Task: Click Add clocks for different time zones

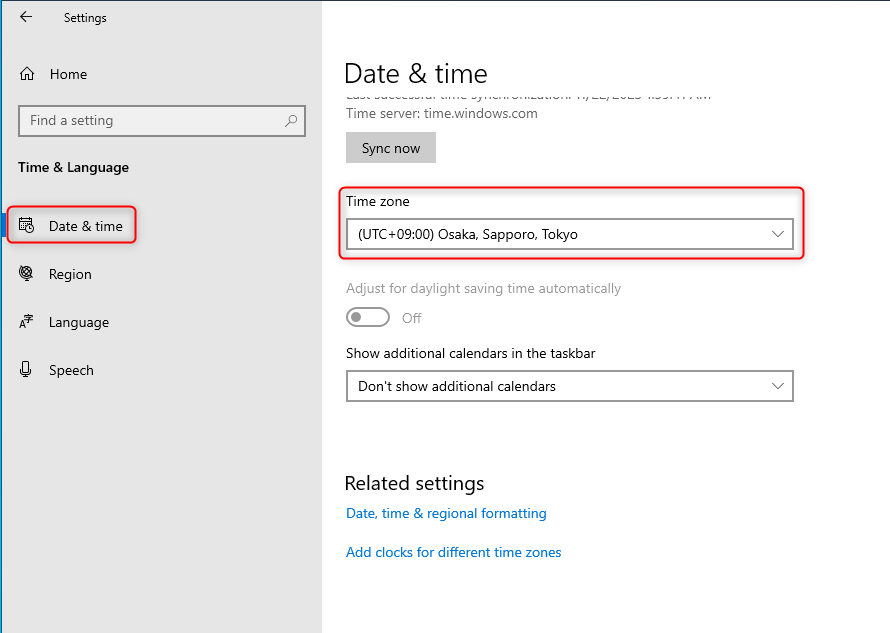Action: (x=453, y=552)
